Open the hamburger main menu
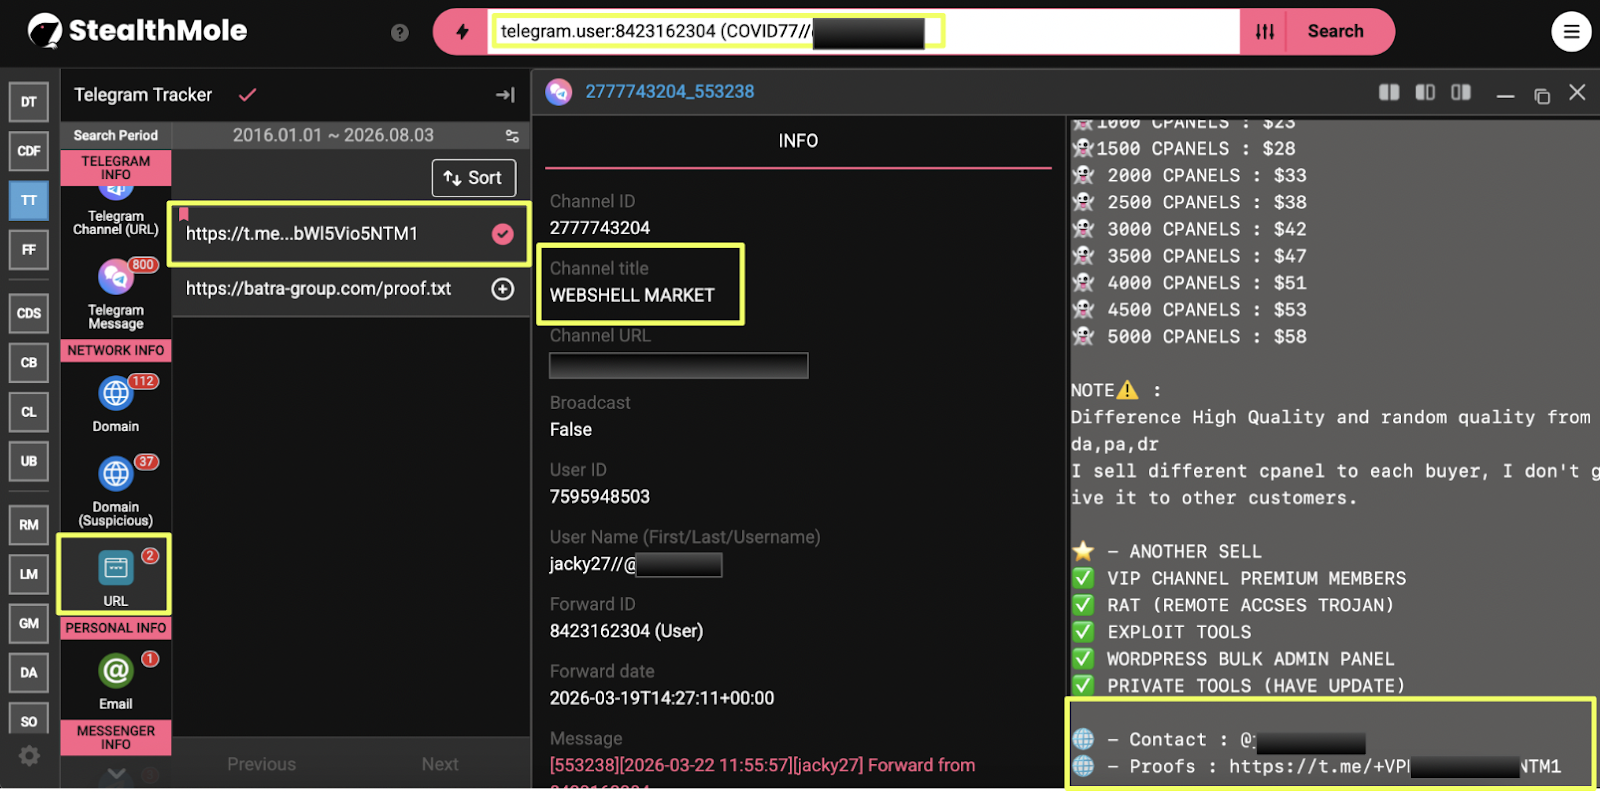The width and height of the screenshot is (1600, 794). (x=1571, y=32)
